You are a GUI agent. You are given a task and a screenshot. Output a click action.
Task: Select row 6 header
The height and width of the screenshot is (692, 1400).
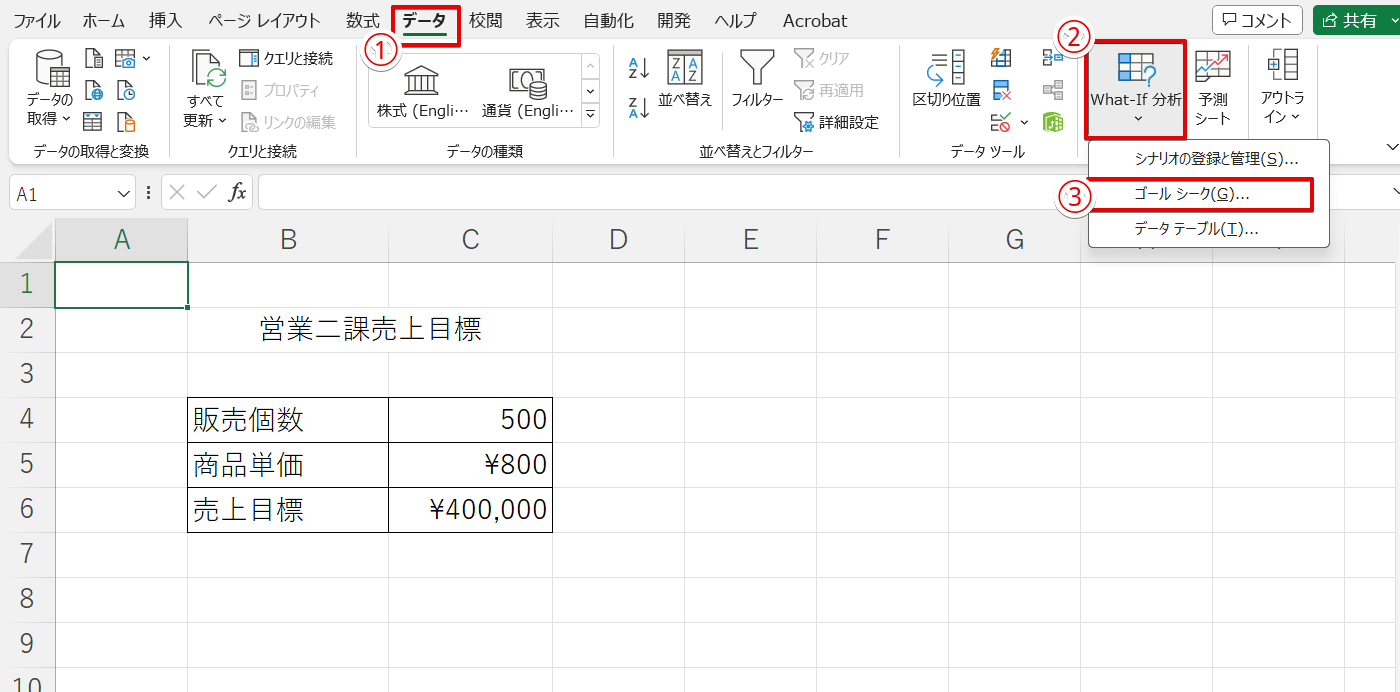[x=27, y=509]
